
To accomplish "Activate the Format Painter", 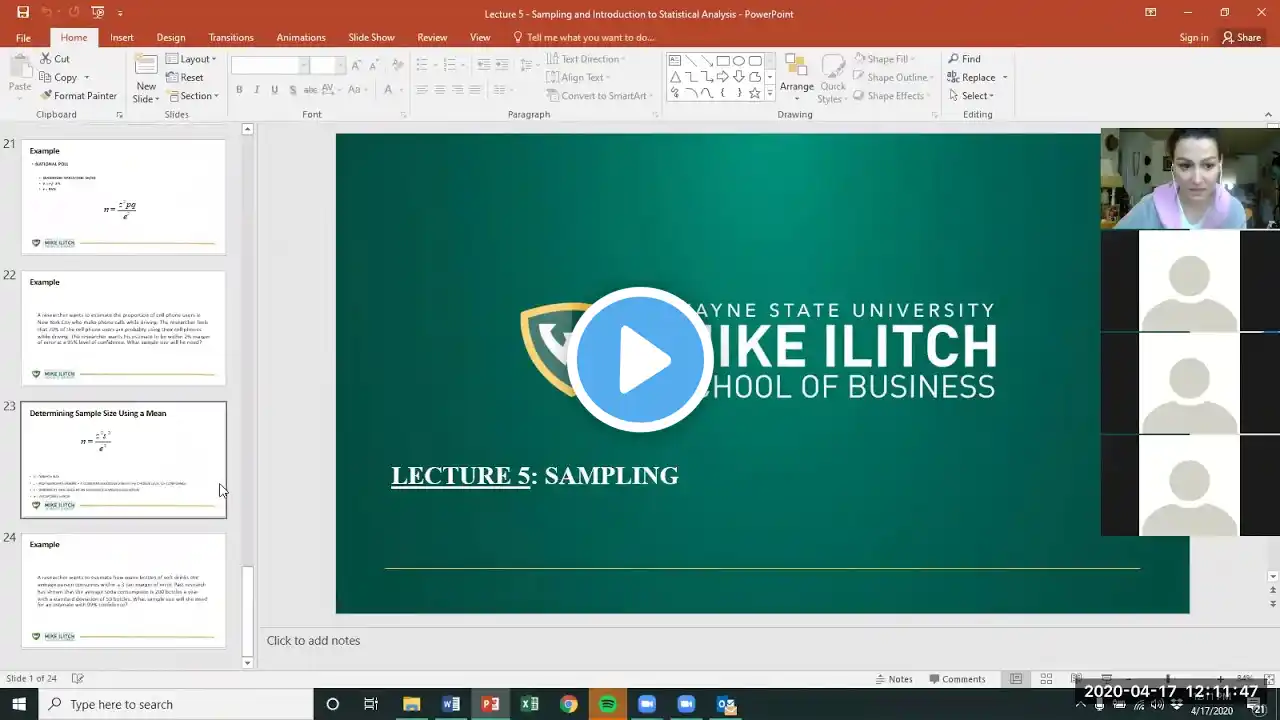I will point(78,96).
